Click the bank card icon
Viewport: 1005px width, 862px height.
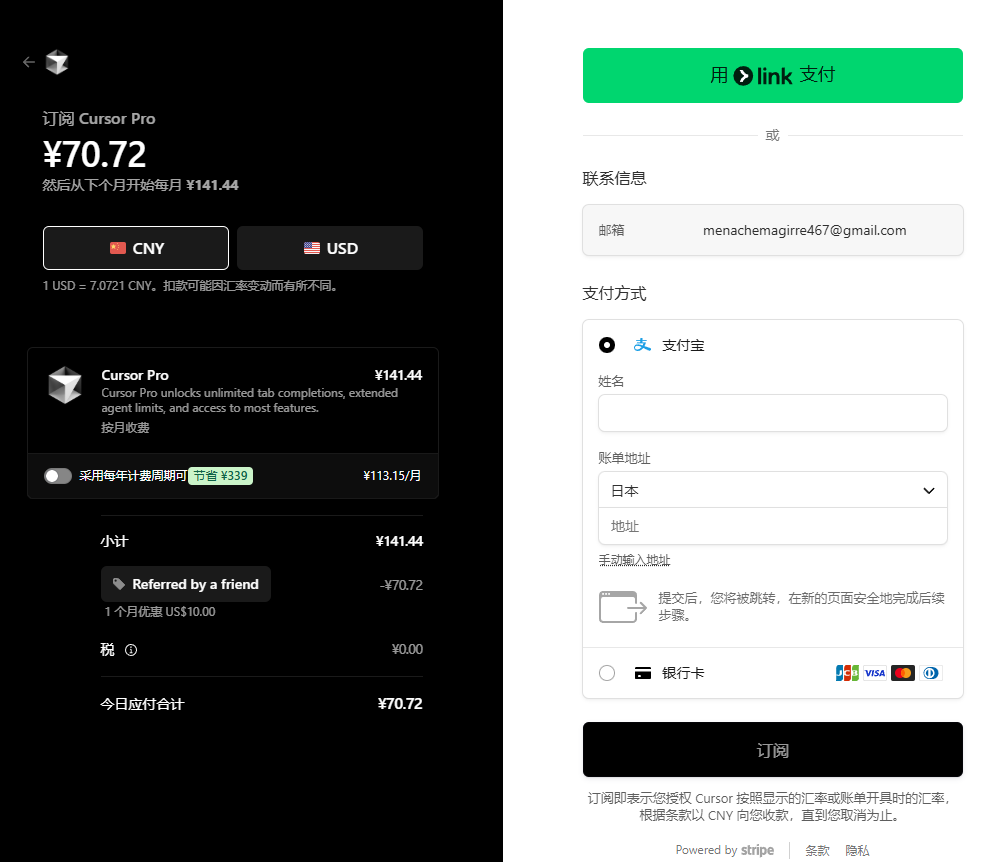point(643,673)
